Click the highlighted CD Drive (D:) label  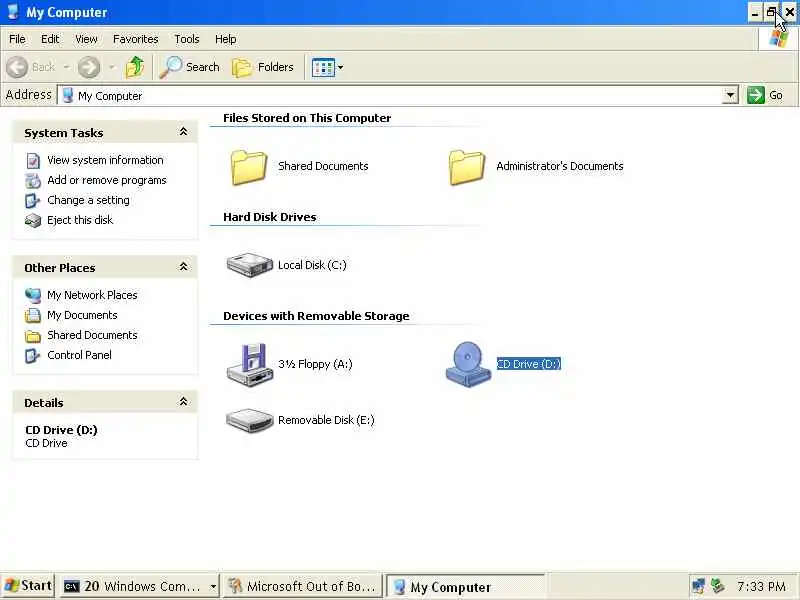pyautogui.click(x=529, y=364)
